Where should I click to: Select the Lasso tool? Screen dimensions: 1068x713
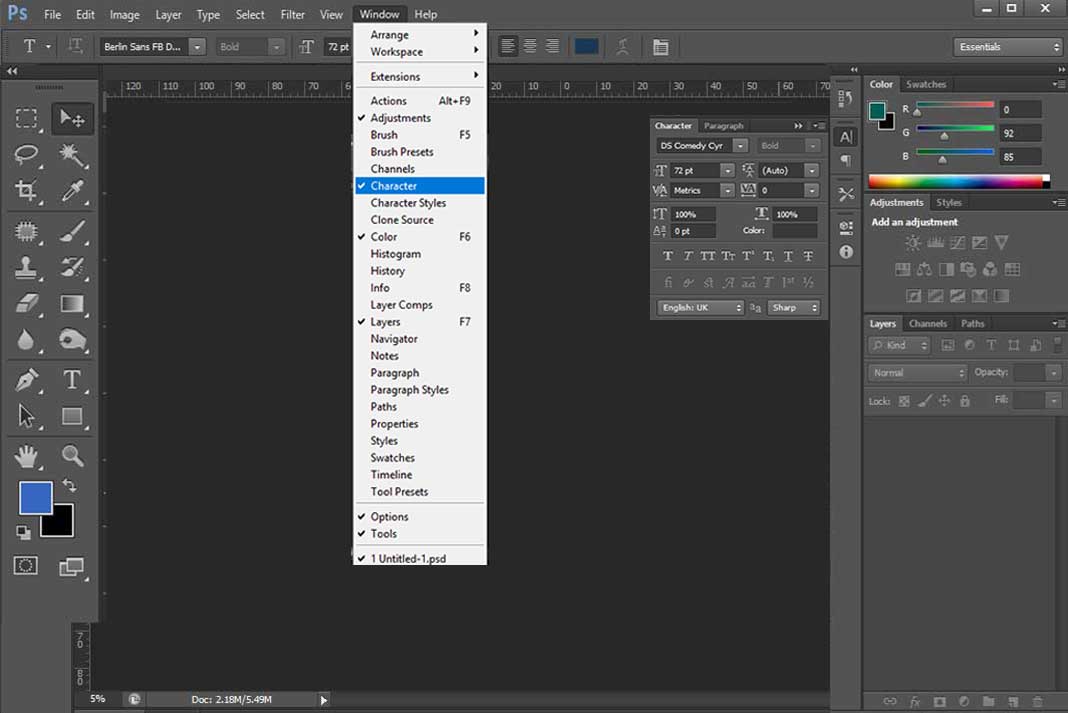[26, 154]
